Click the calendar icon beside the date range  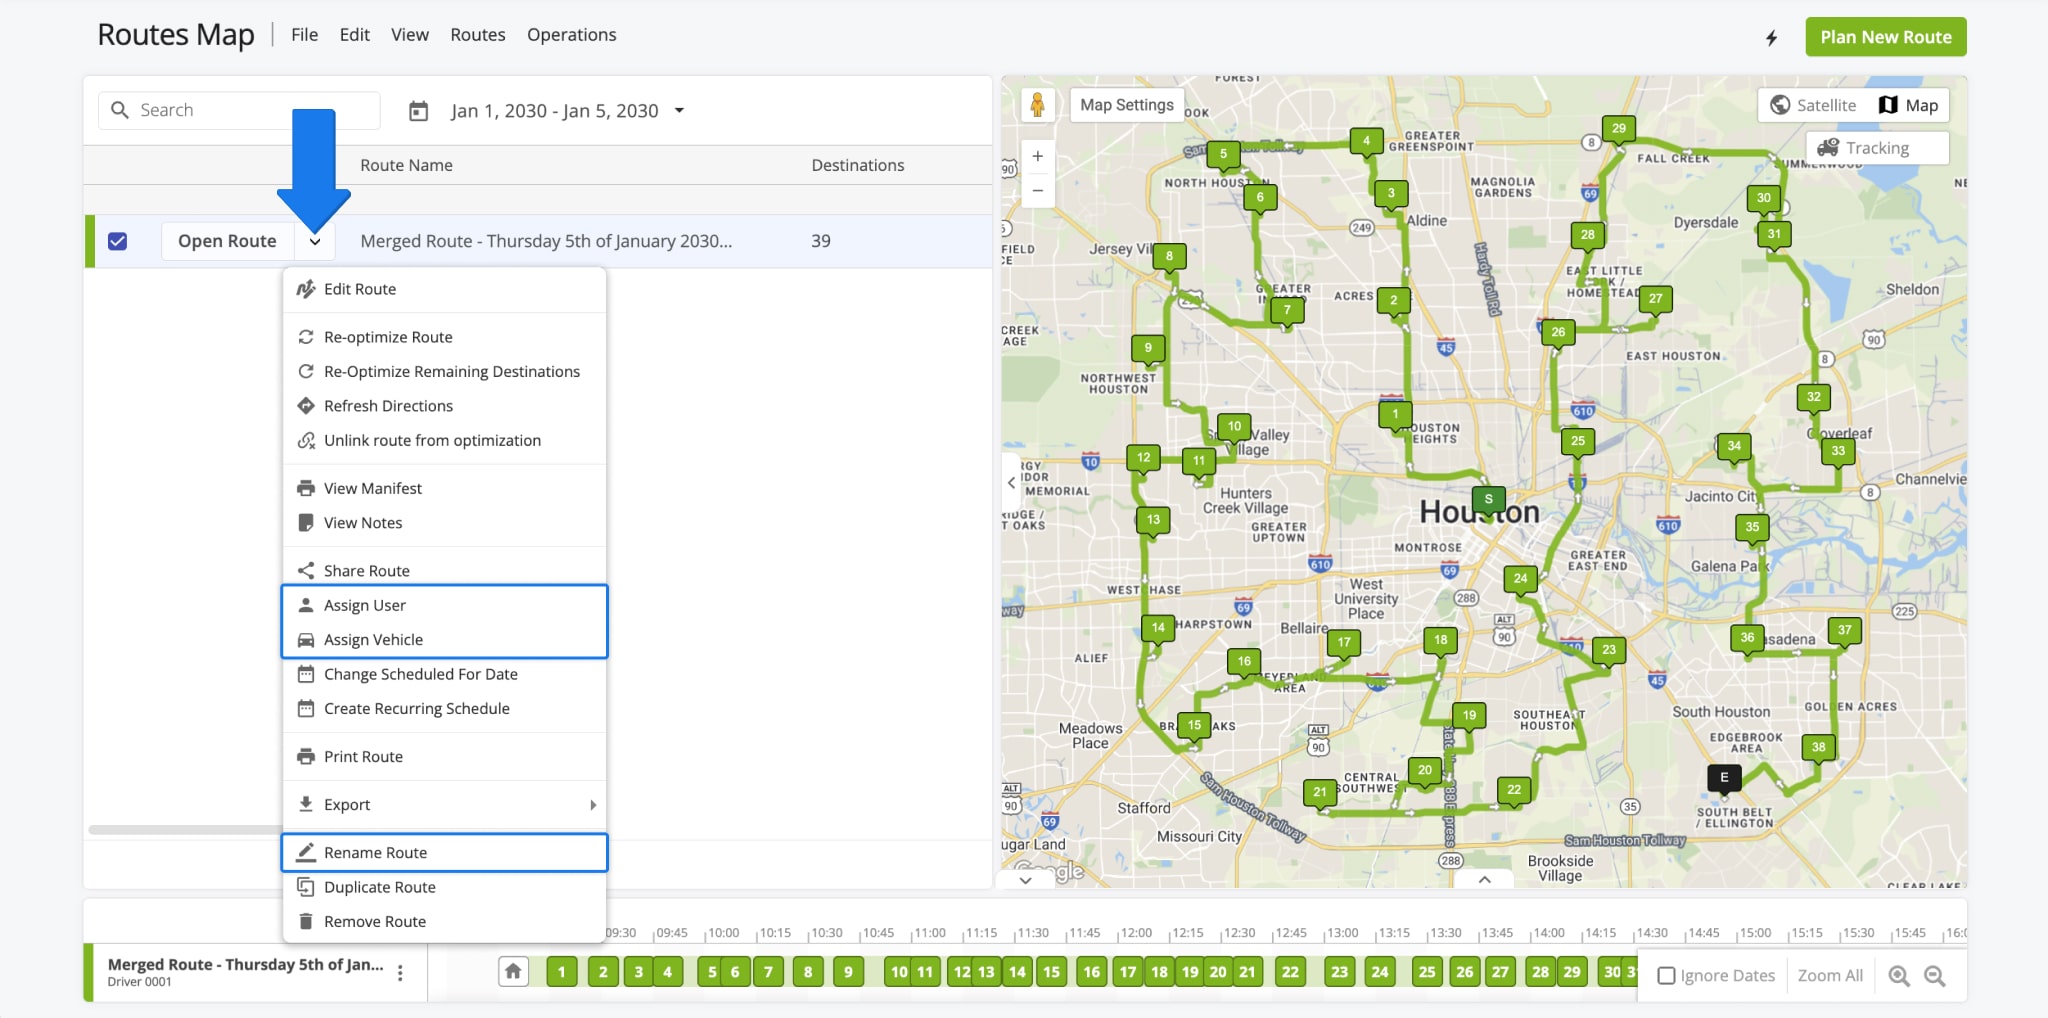[419, 110]
